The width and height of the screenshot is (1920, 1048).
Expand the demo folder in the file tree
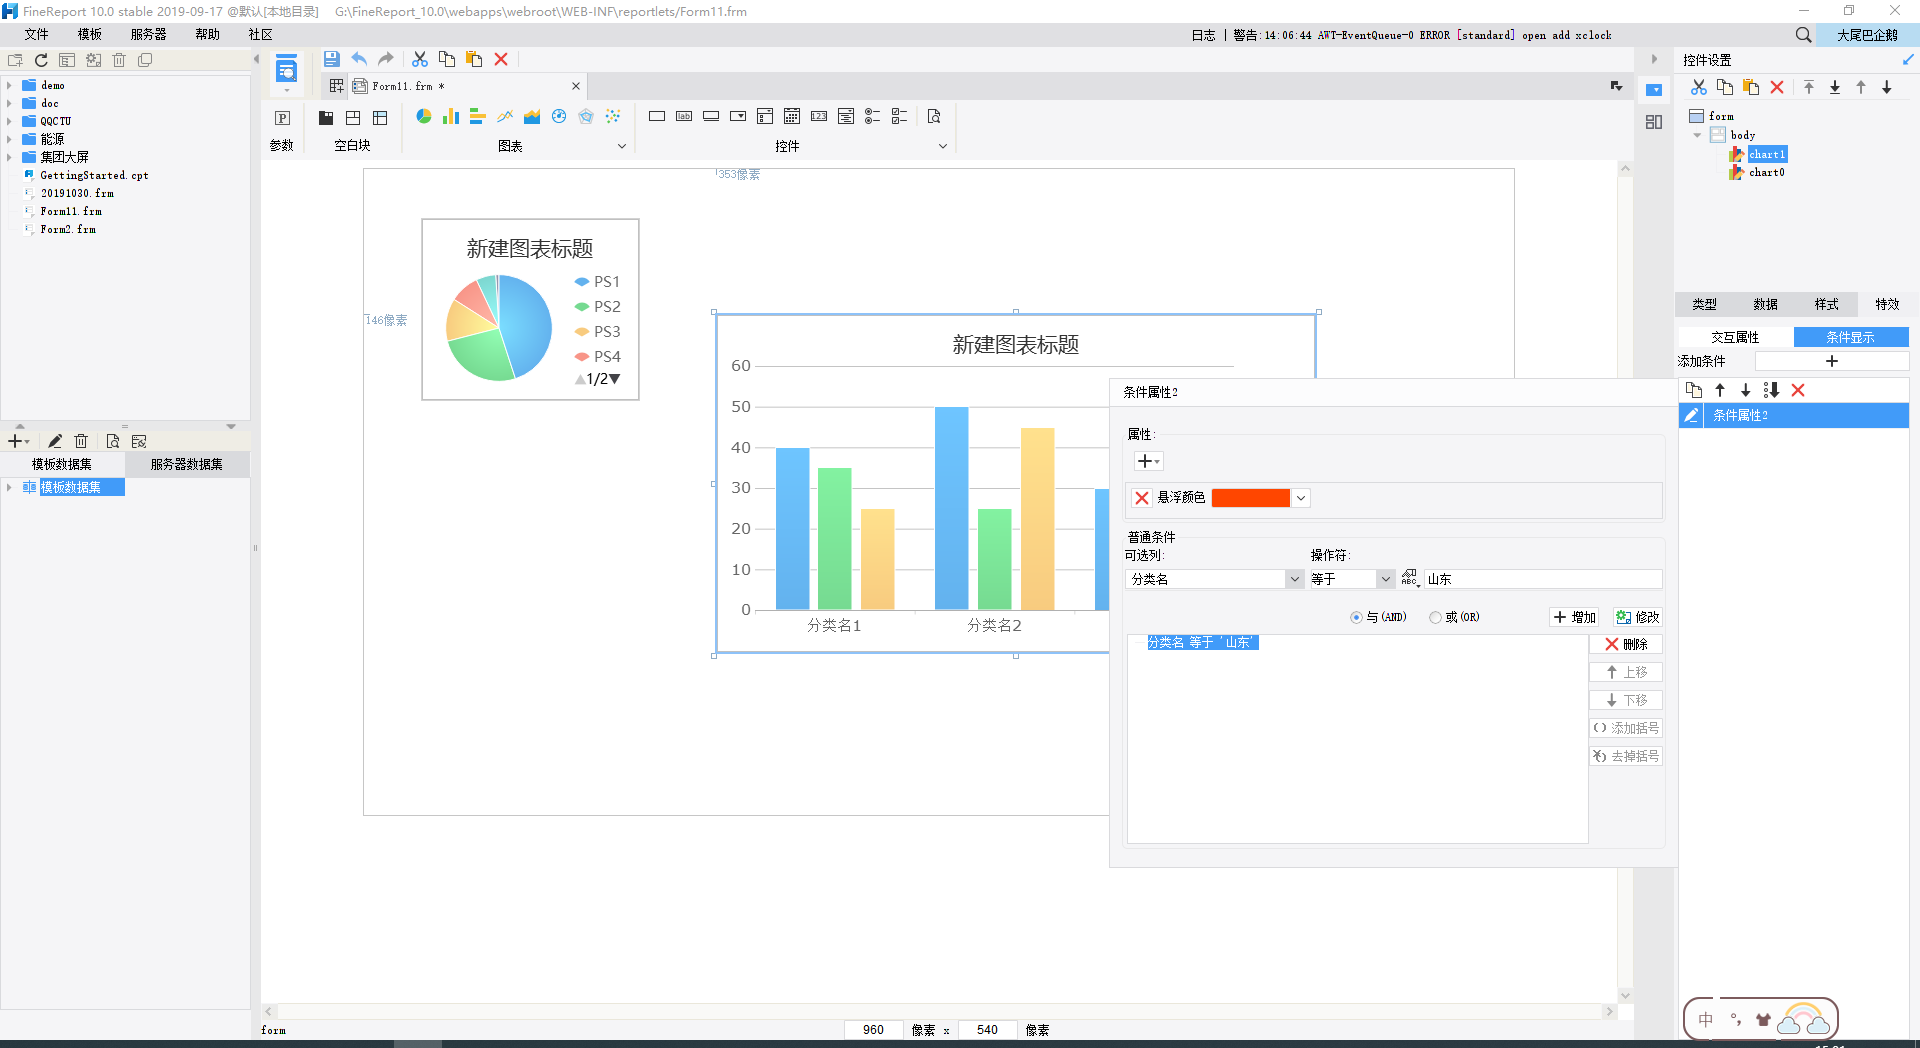point(9,86)
